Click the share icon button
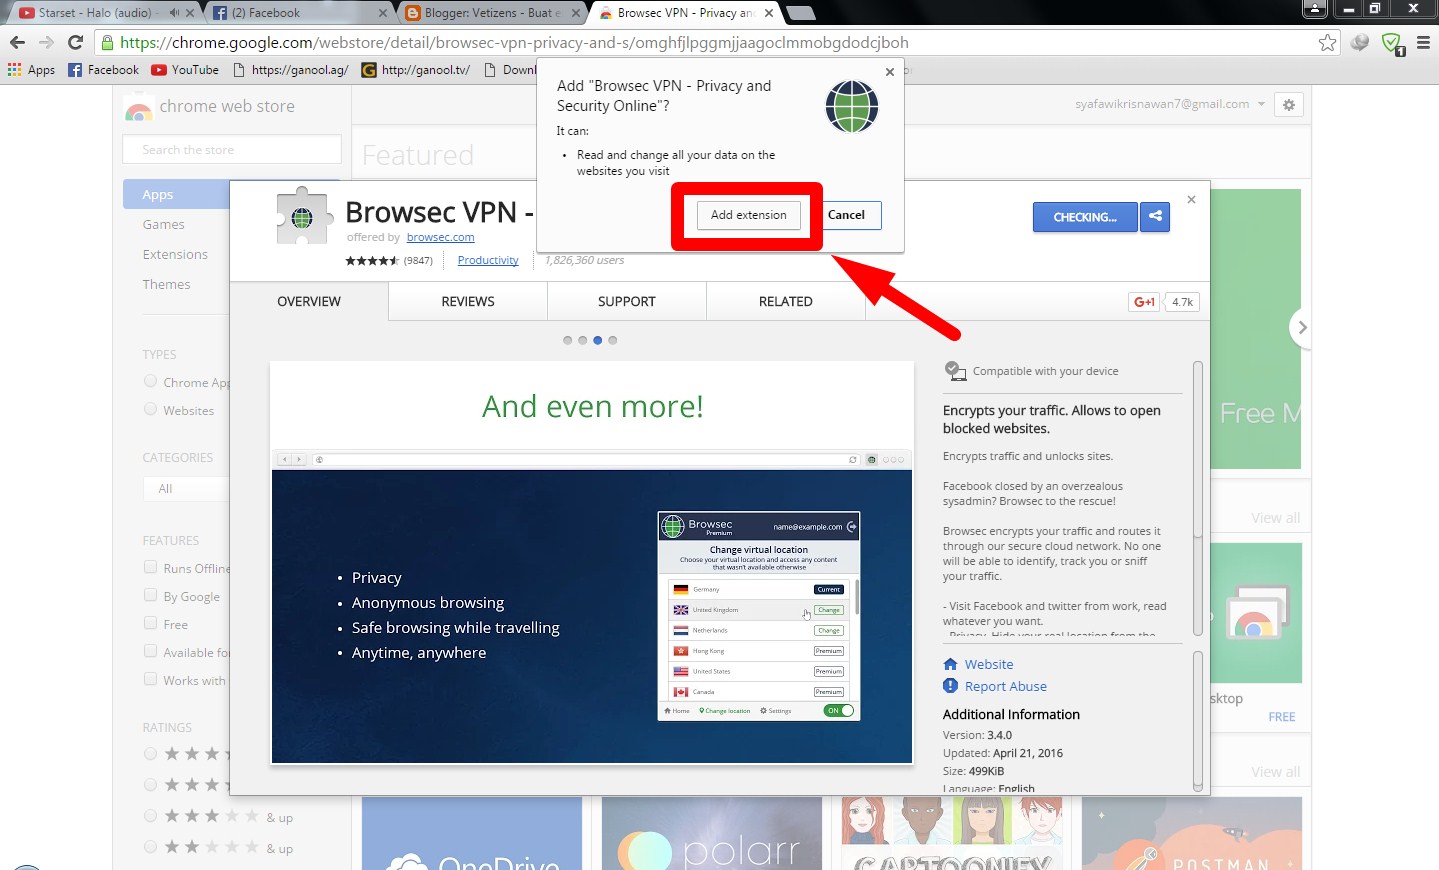The image size is (1439, 870). [x=1155, y=217]
